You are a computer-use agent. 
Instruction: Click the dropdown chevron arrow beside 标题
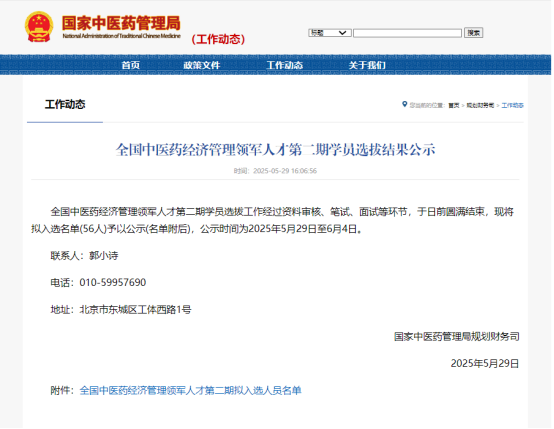[342, 33]
